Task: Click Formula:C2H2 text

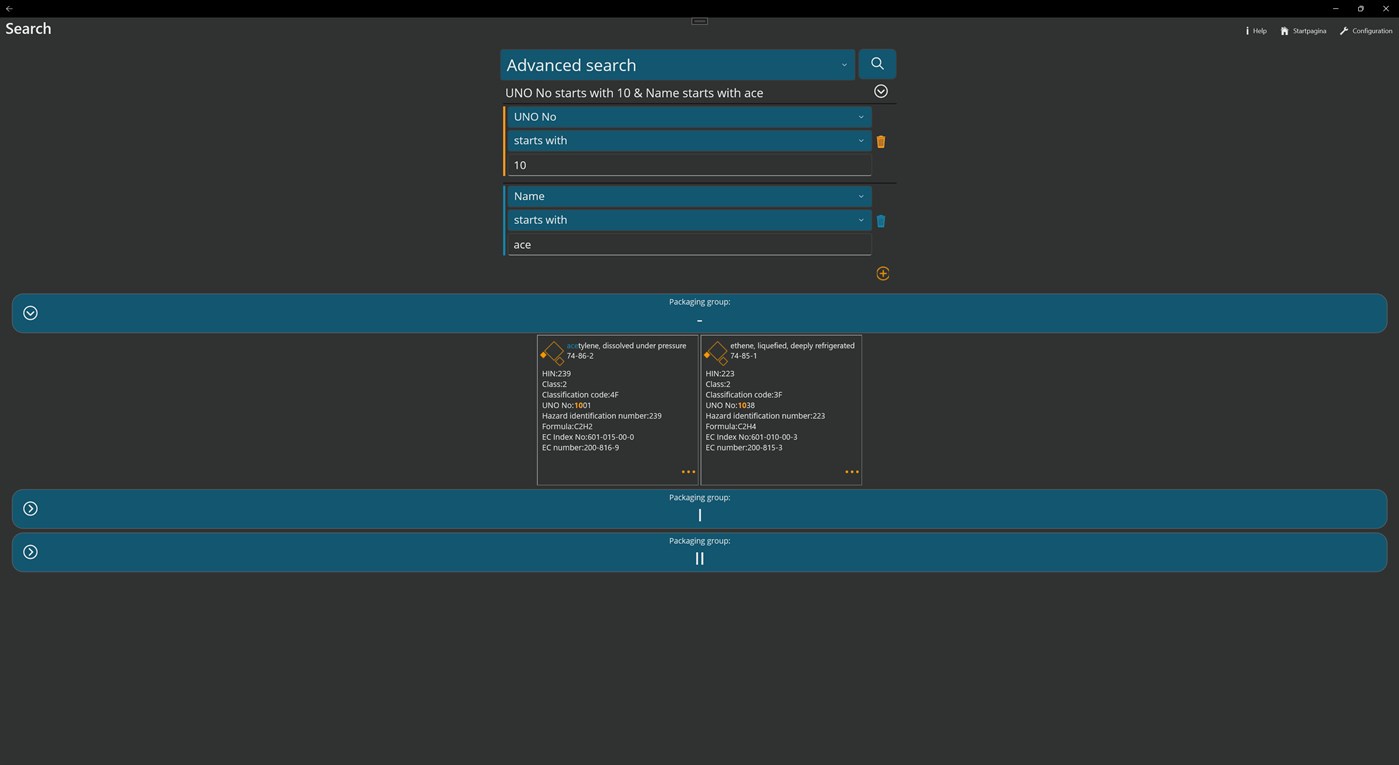Action: tap(567, 426)
